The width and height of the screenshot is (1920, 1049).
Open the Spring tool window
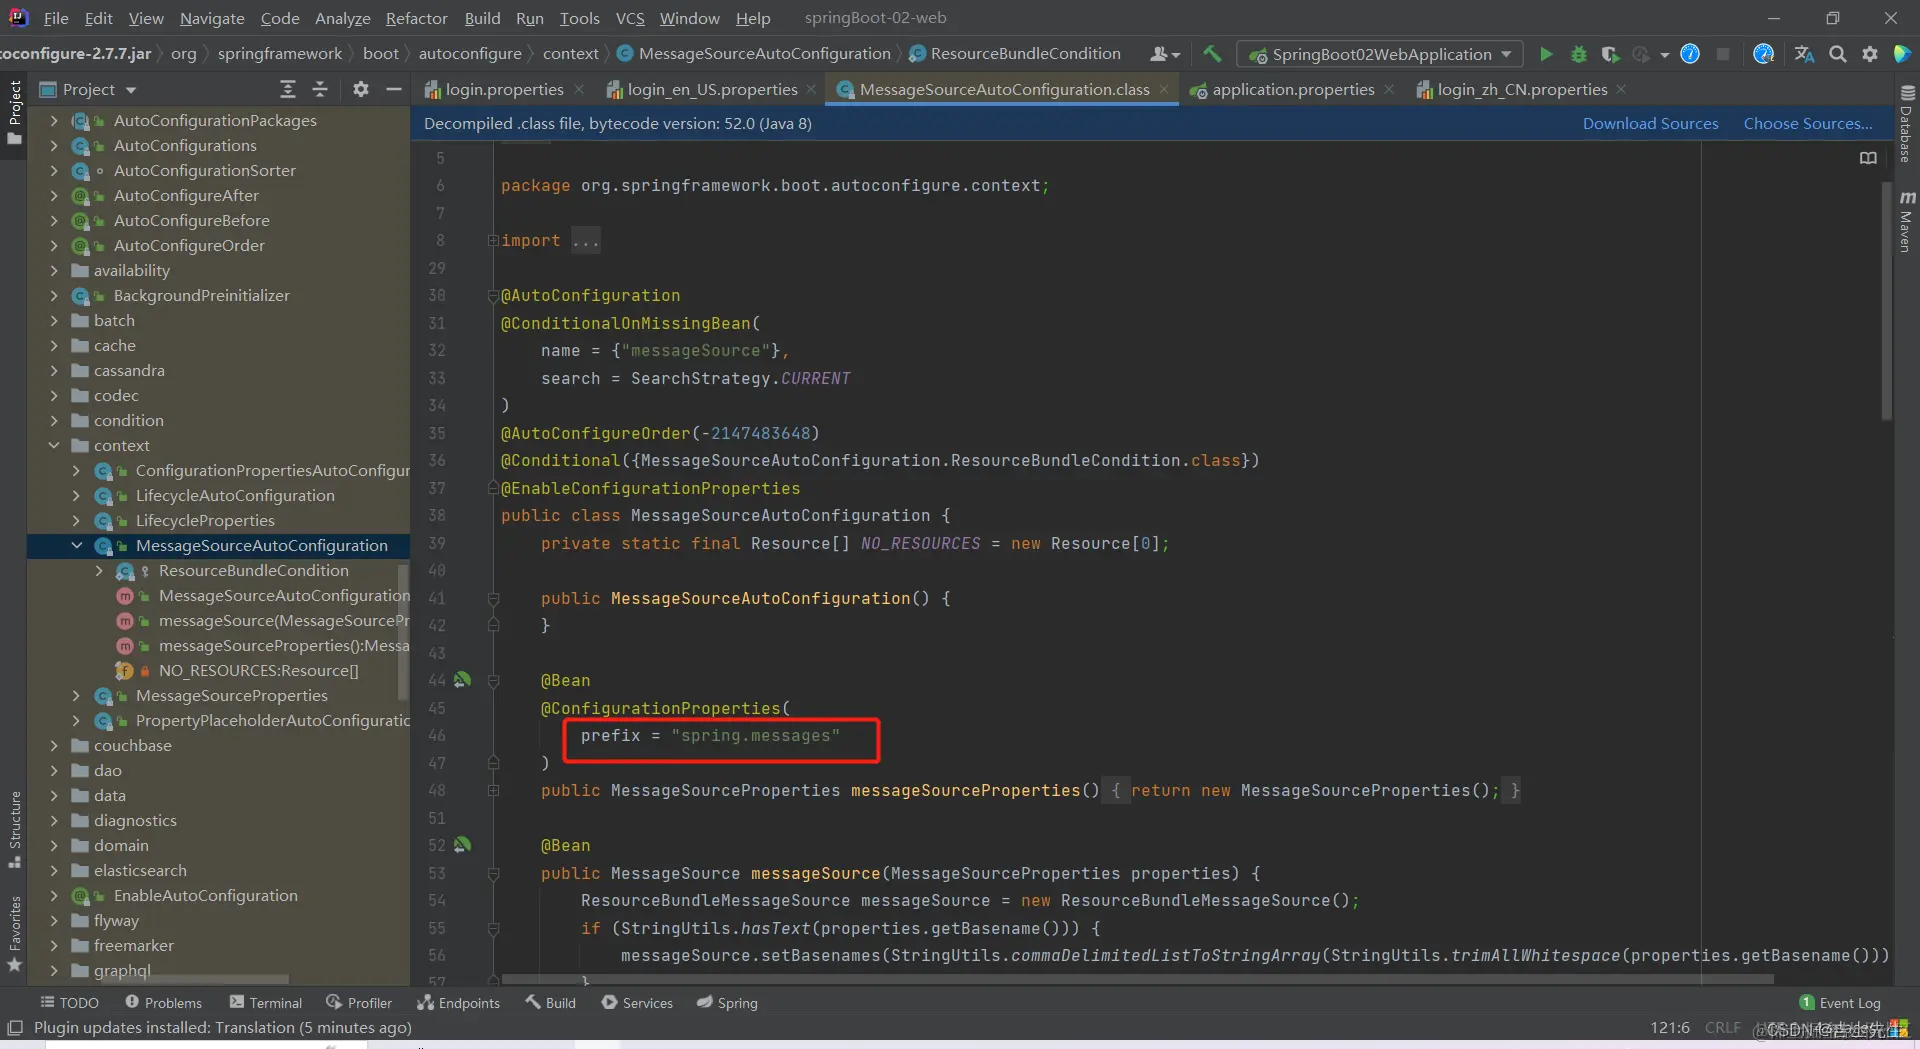tap(727, 1003)
